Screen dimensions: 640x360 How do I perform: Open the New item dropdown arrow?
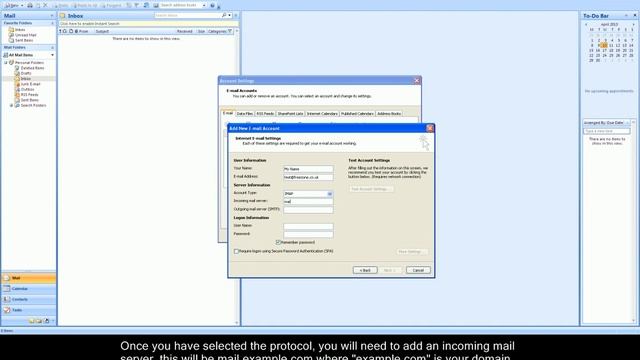(22, 5)
